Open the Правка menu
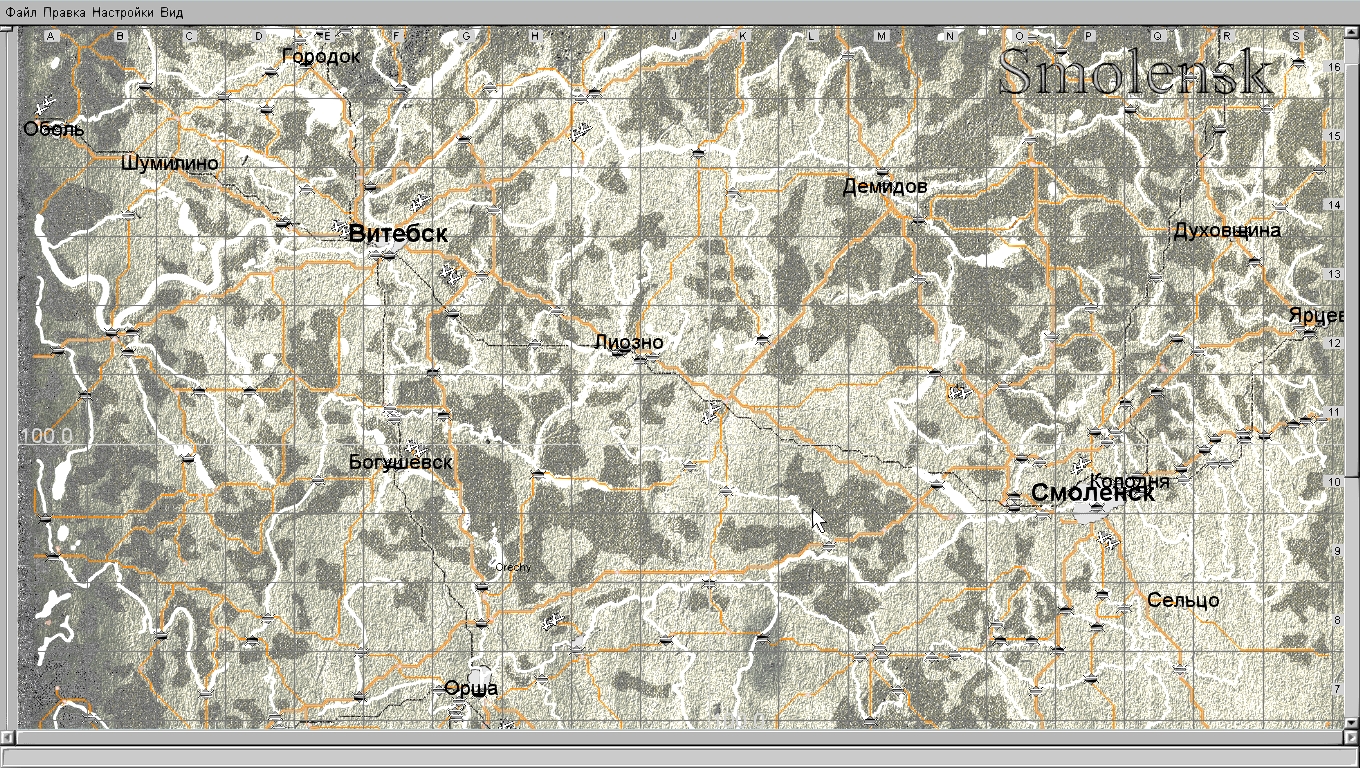This screenshot has width=1360, height=768. point(65,12)
